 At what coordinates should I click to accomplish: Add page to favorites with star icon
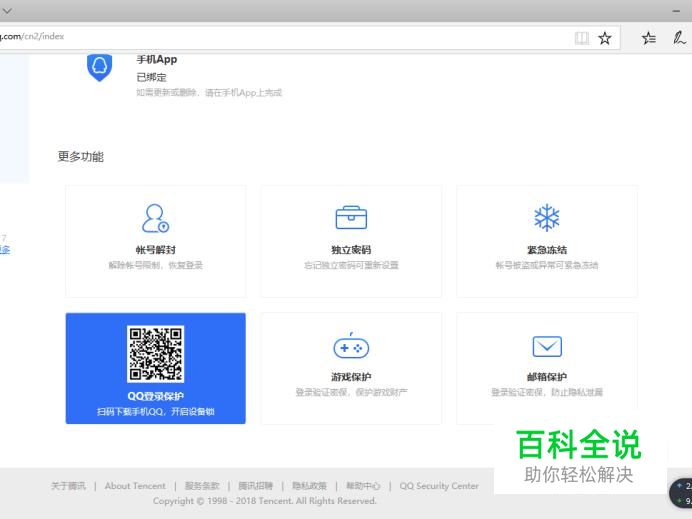click(x=605, y=38)
